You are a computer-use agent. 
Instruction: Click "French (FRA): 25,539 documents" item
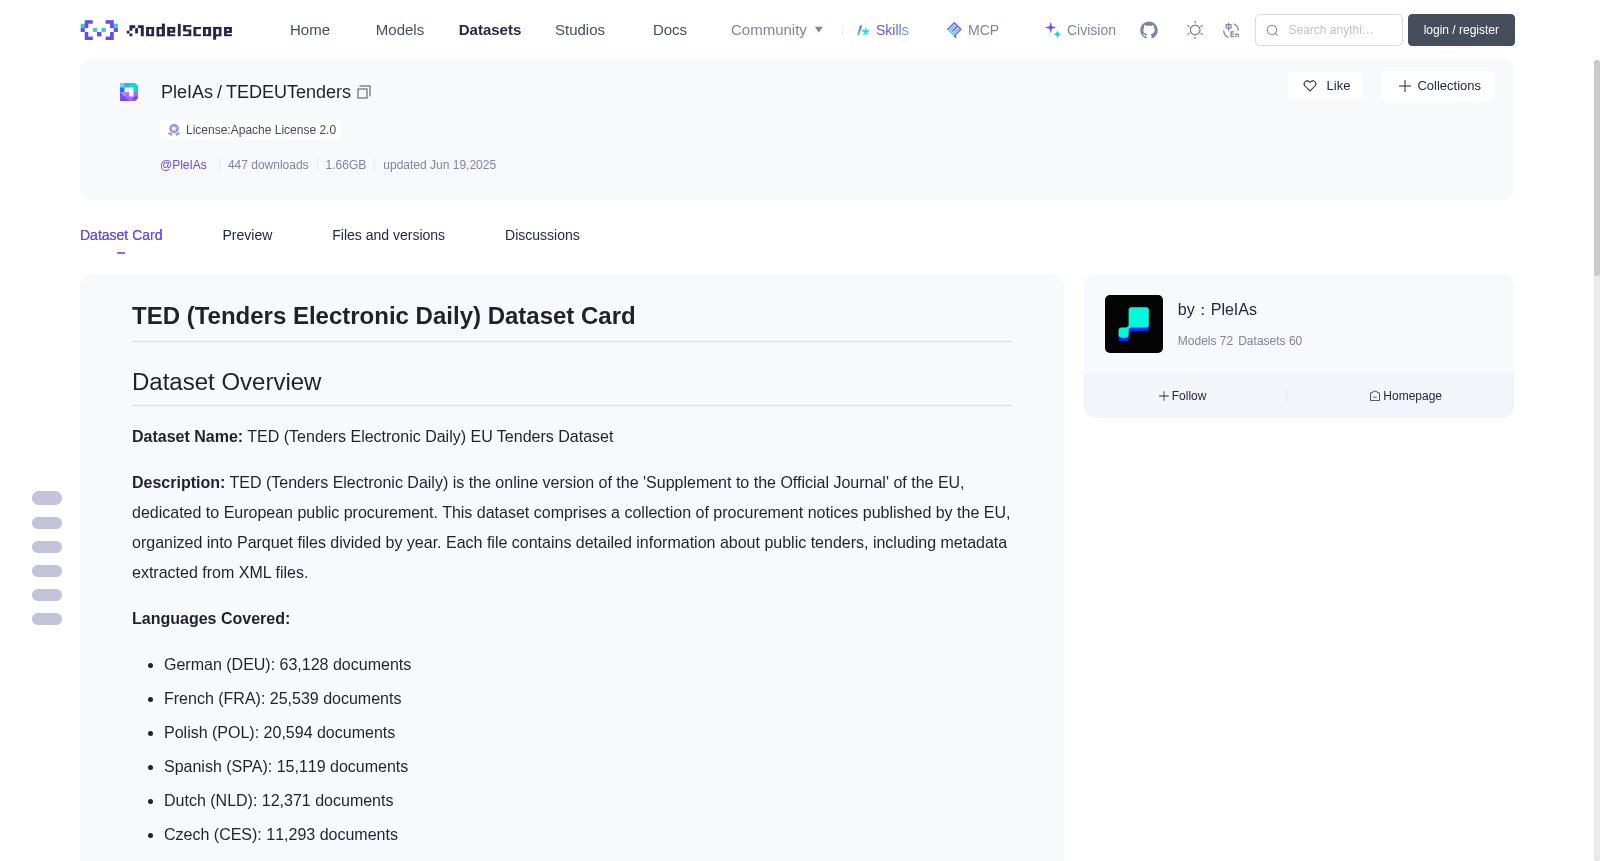[x=282, y=699]
